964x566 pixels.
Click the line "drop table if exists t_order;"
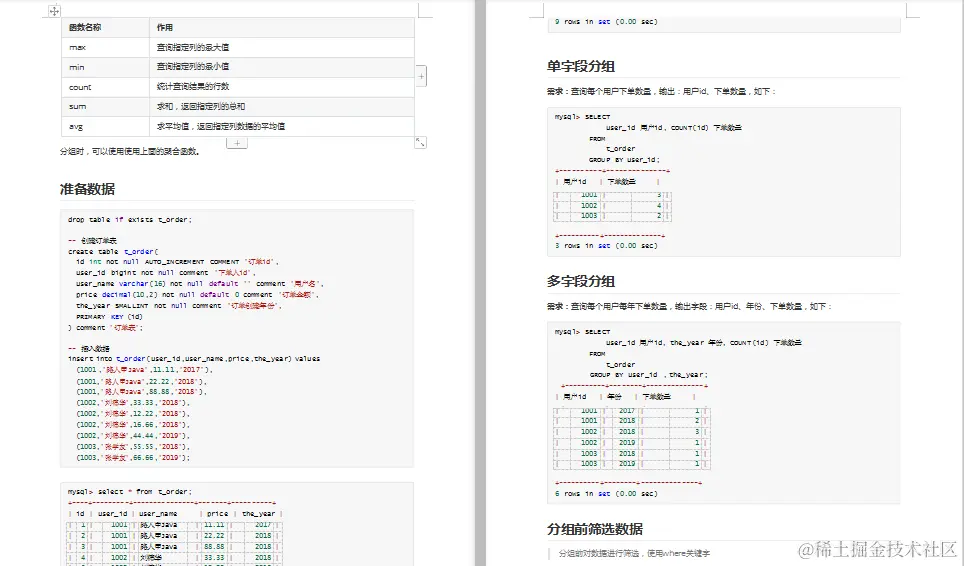(x=130, y=219)
